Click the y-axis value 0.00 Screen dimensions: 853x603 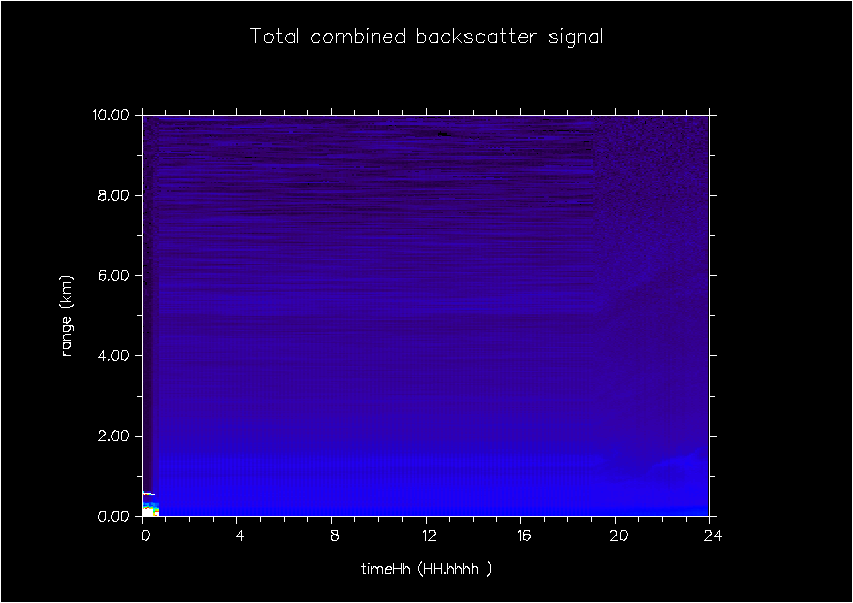tap(113, 516)
